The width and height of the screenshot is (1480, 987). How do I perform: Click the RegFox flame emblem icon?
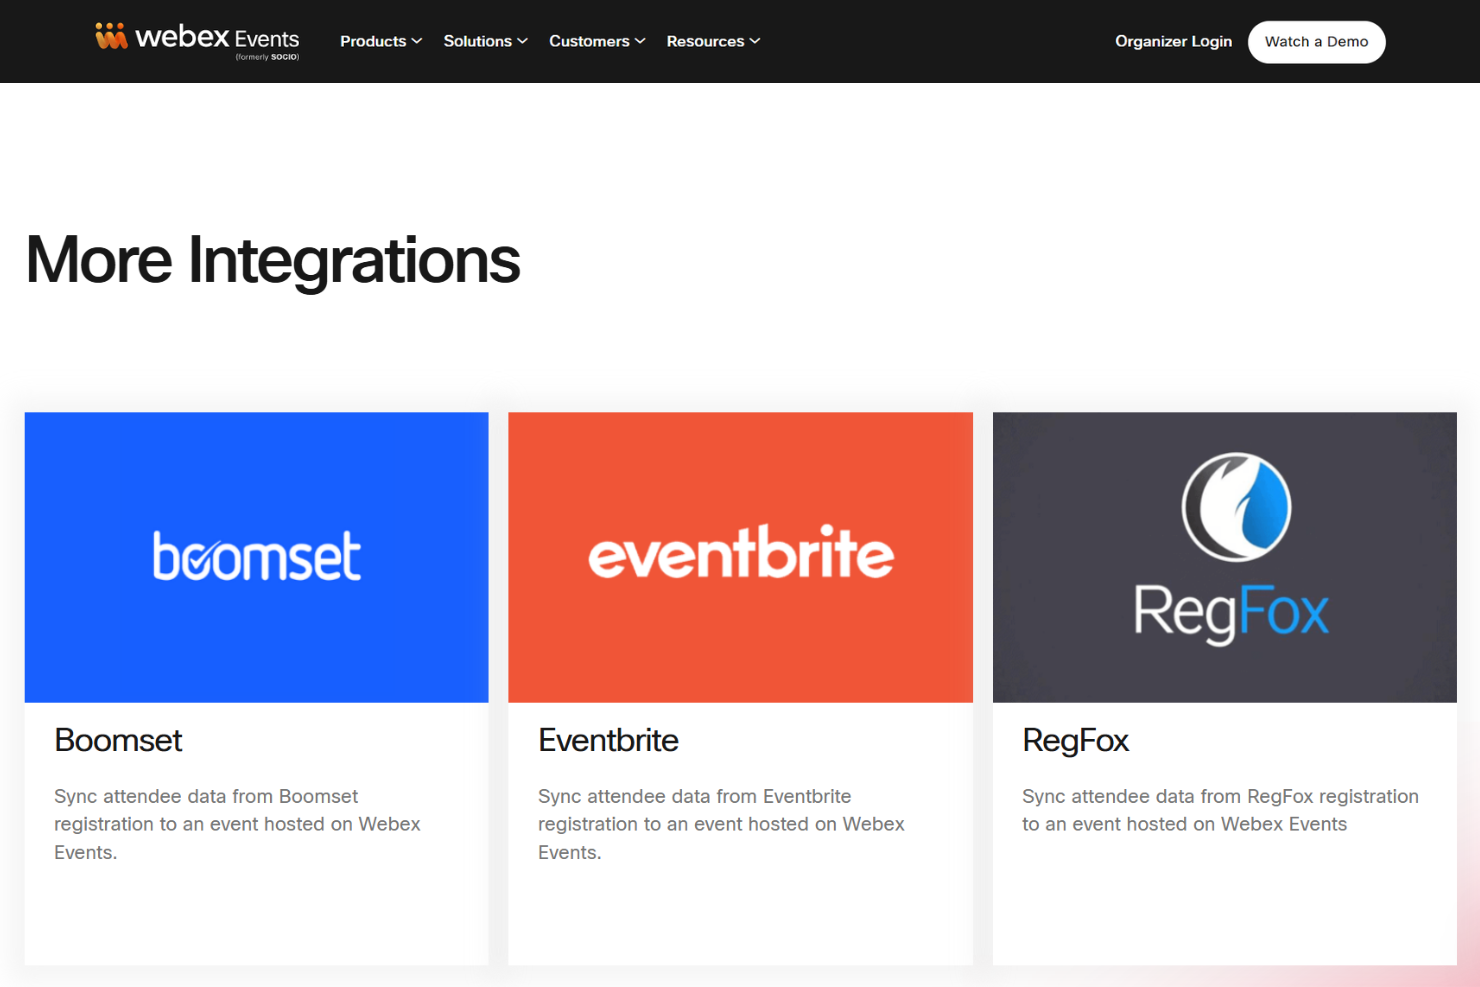click(x=1236, y=507)
